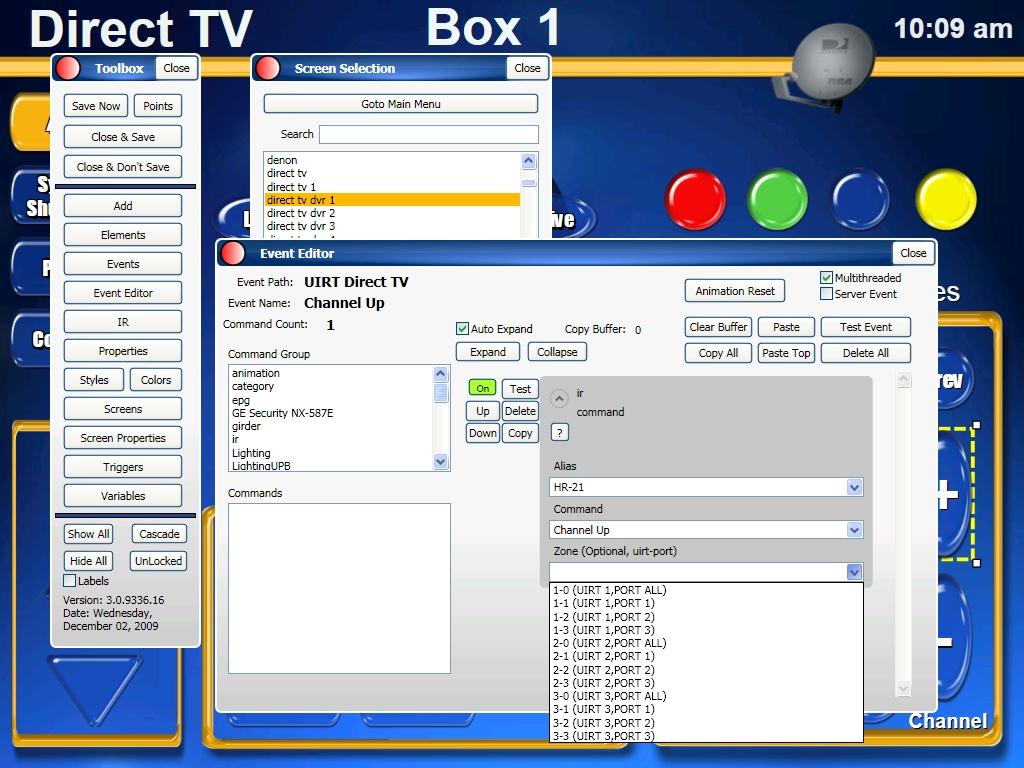Click the red circle icon in Event Editor title
Image resolution: width=1024 pixels, height=768 pixels.
[x=232, y=253]
